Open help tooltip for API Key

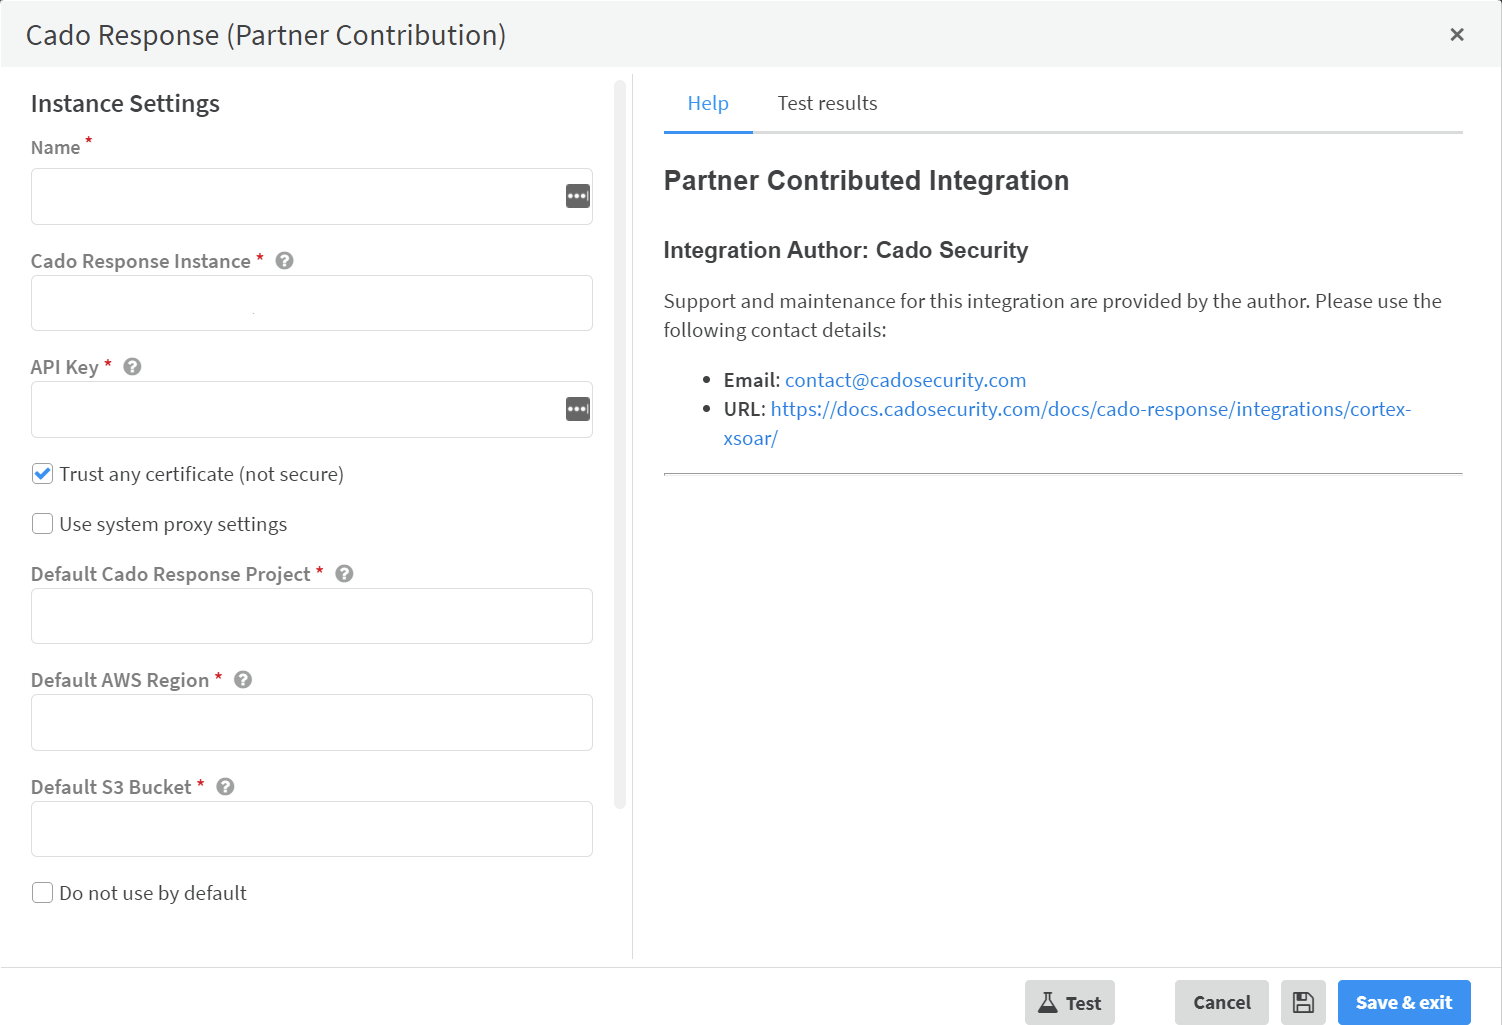pos(132,367)
